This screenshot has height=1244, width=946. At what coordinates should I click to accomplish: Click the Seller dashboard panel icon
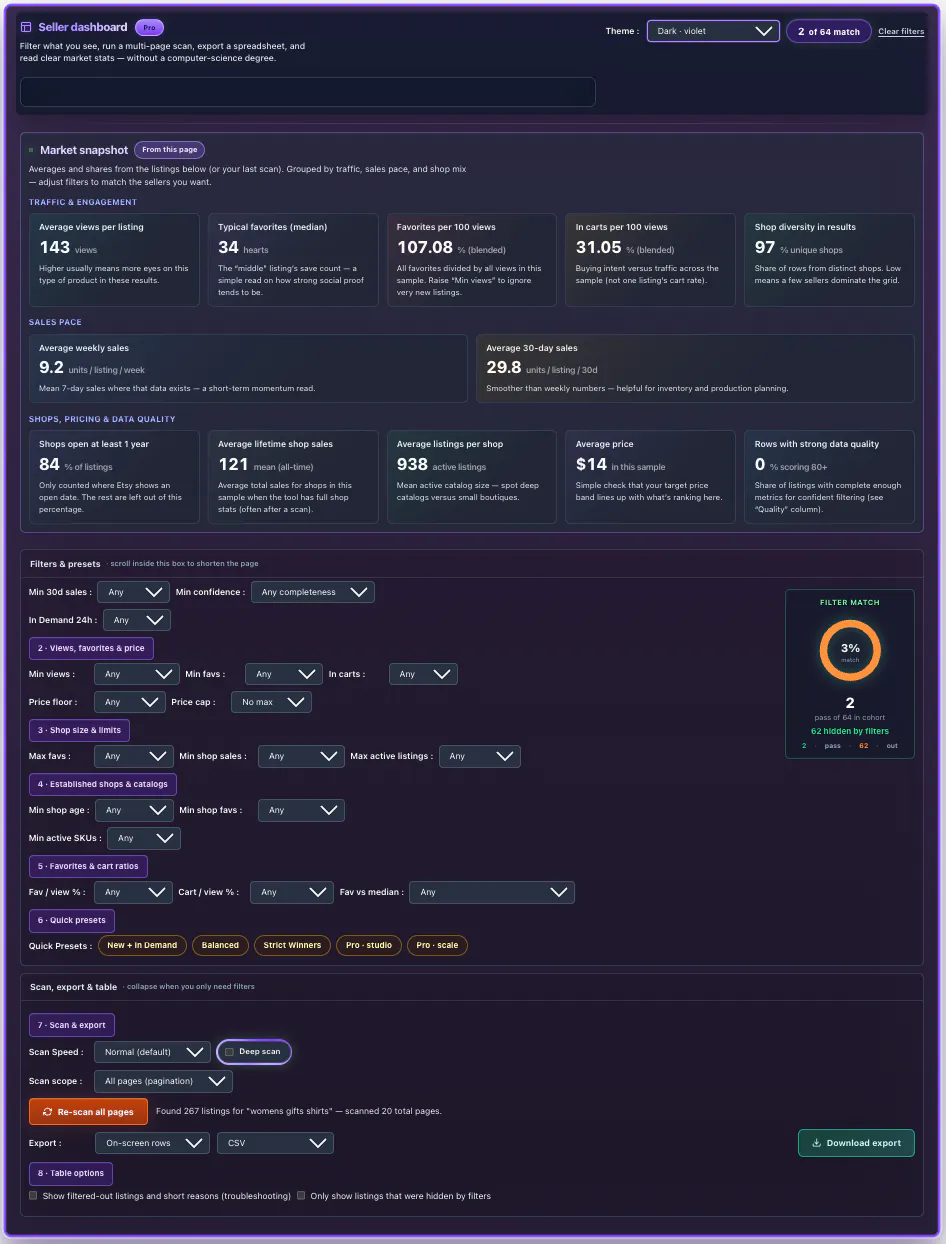point(26,27)
